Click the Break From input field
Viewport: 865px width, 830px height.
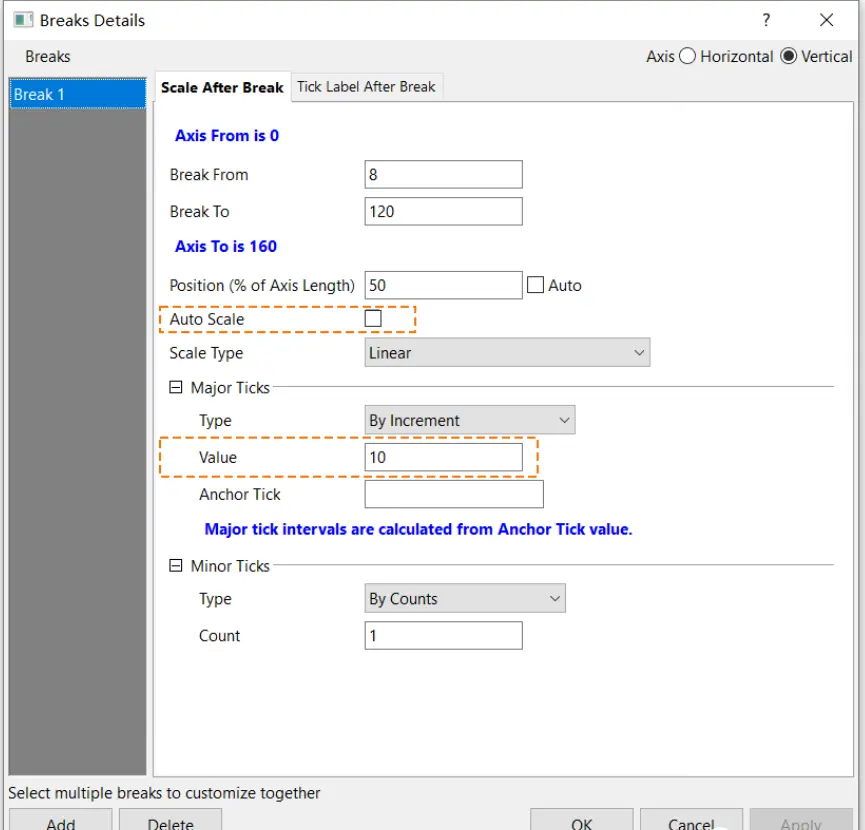pos(444,175)
